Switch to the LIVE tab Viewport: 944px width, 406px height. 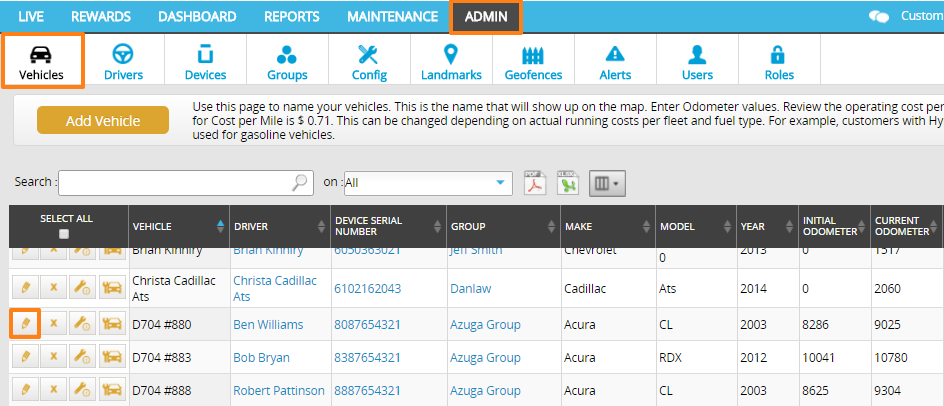tap(31, 16)
